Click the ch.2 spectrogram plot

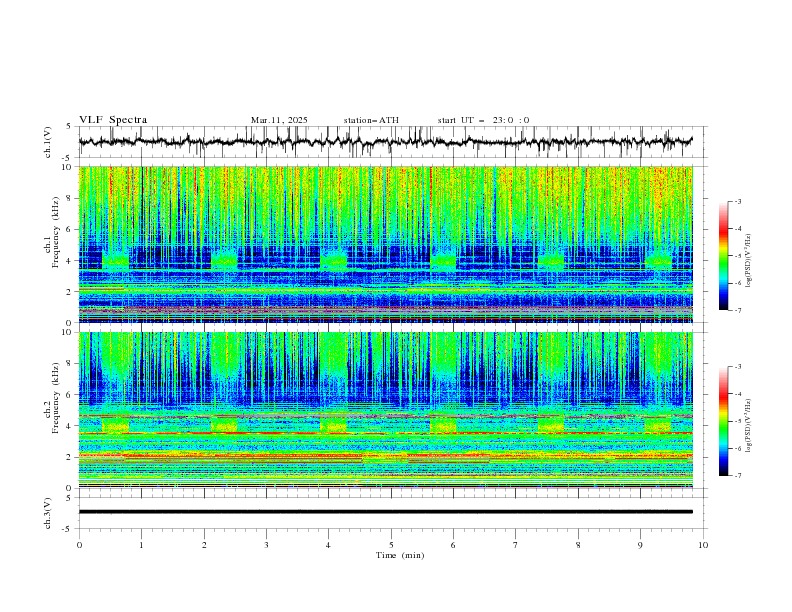click(385, 410)
